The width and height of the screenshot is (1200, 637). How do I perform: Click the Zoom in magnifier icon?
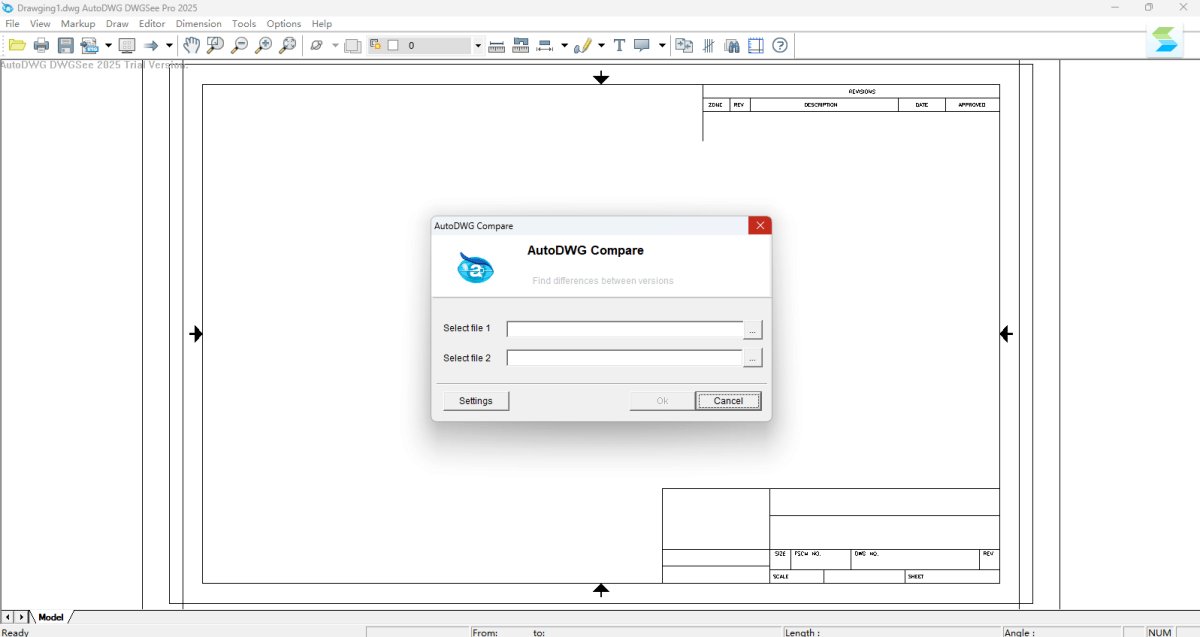pos(263,45)
